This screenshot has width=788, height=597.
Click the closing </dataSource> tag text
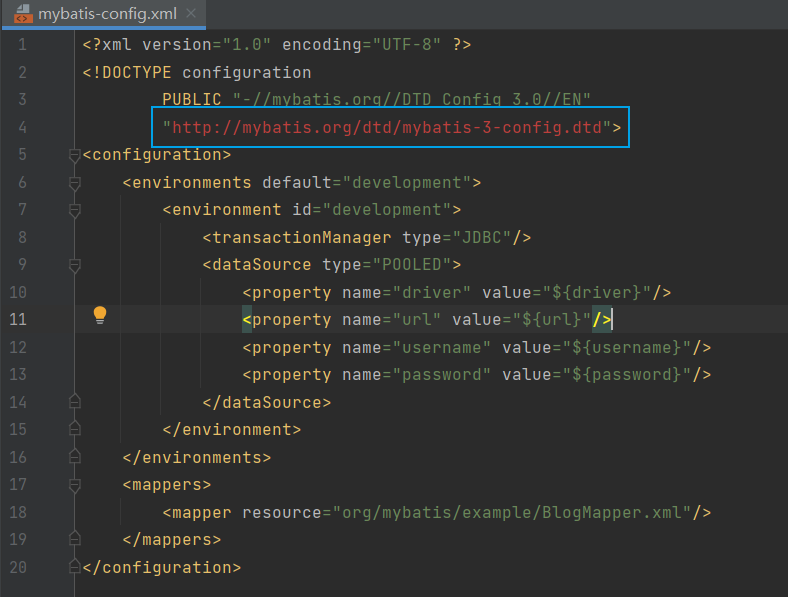pos(266,403)
